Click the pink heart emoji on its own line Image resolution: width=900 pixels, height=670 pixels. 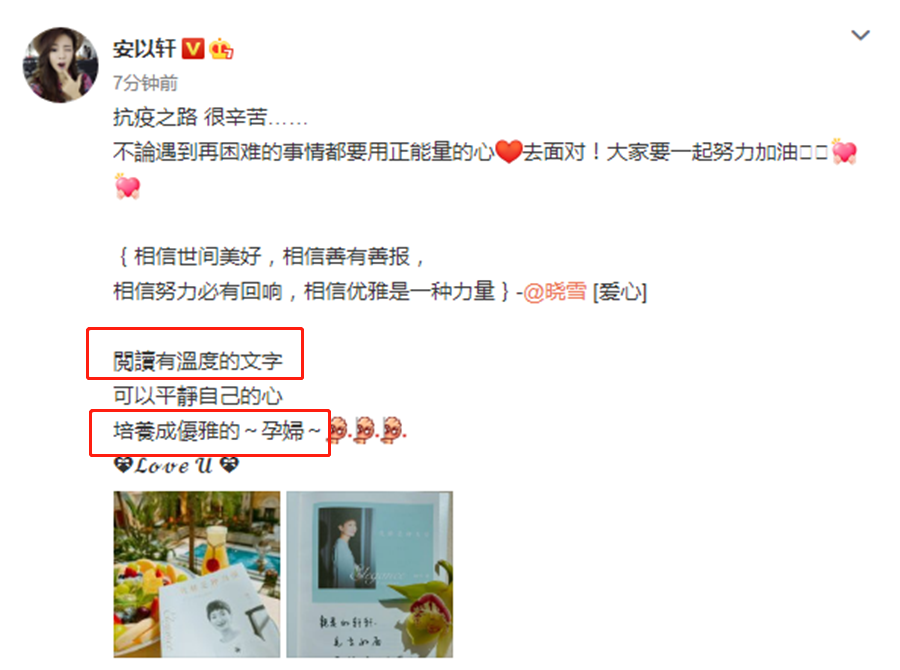[127, 186]
